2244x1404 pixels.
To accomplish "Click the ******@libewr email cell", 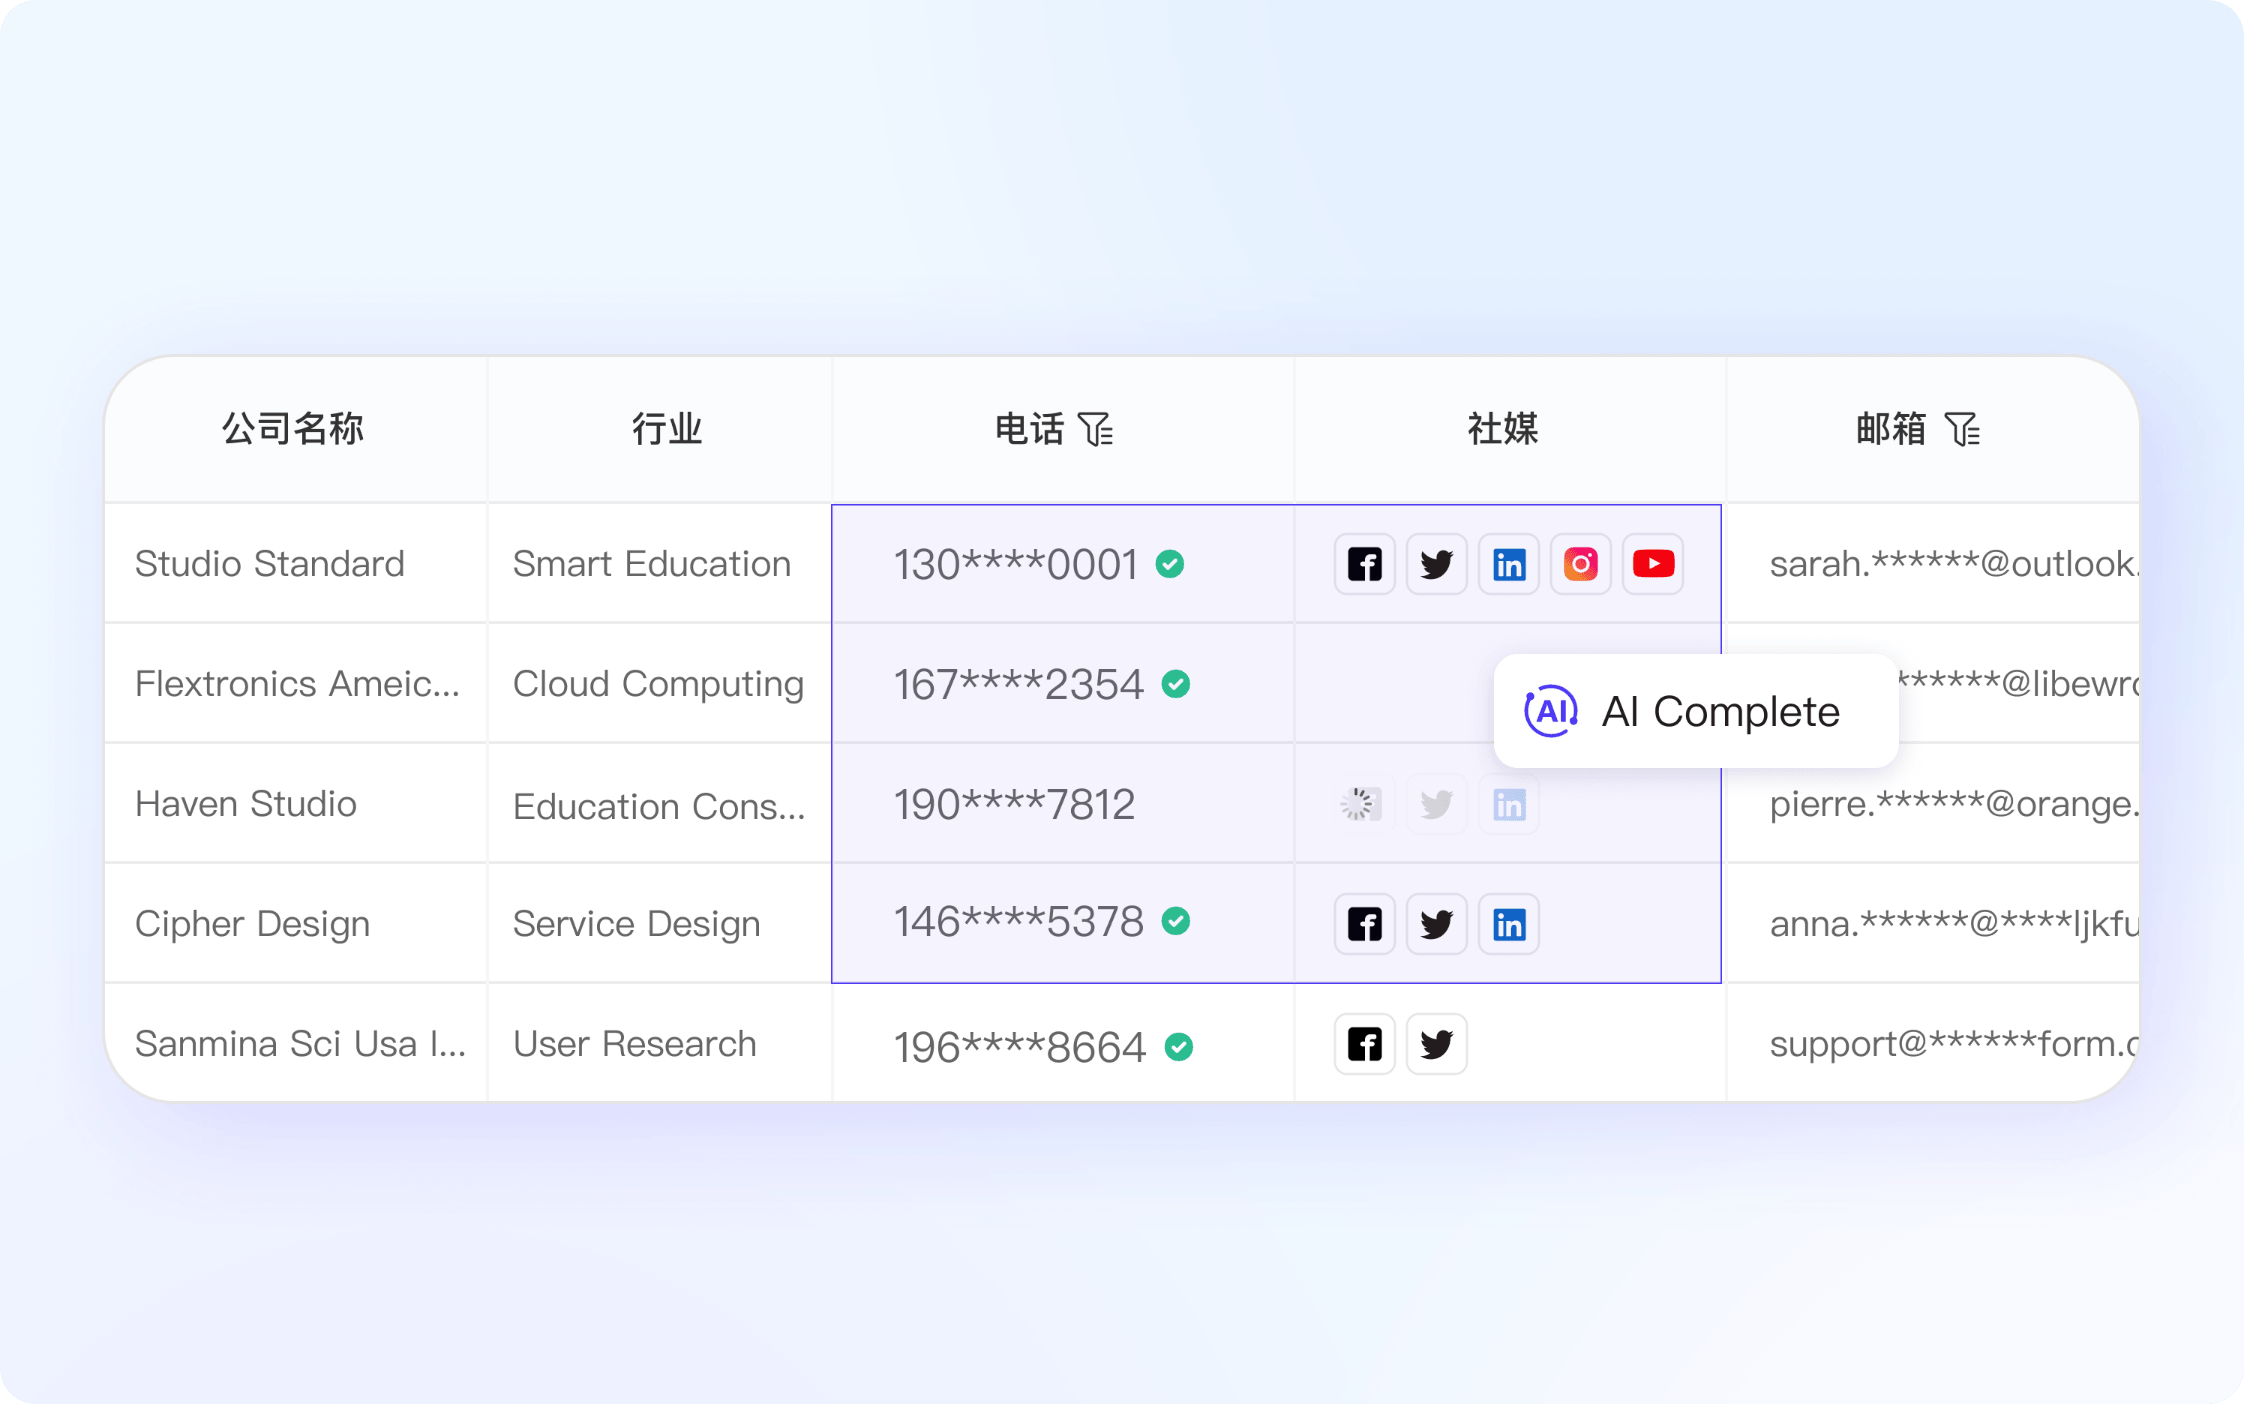I will [x=2019, y=683].
